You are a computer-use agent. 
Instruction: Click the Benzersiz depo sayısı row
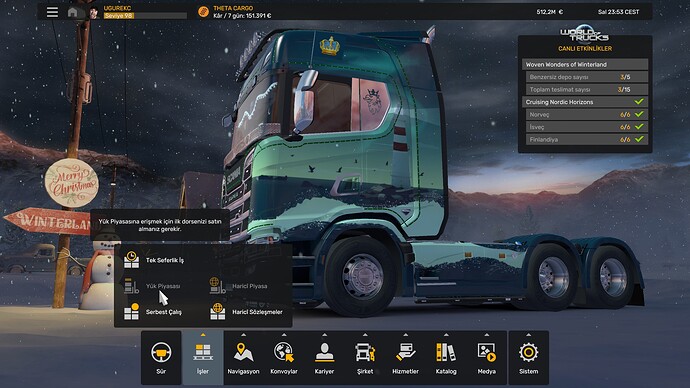(x=587, y=77)
